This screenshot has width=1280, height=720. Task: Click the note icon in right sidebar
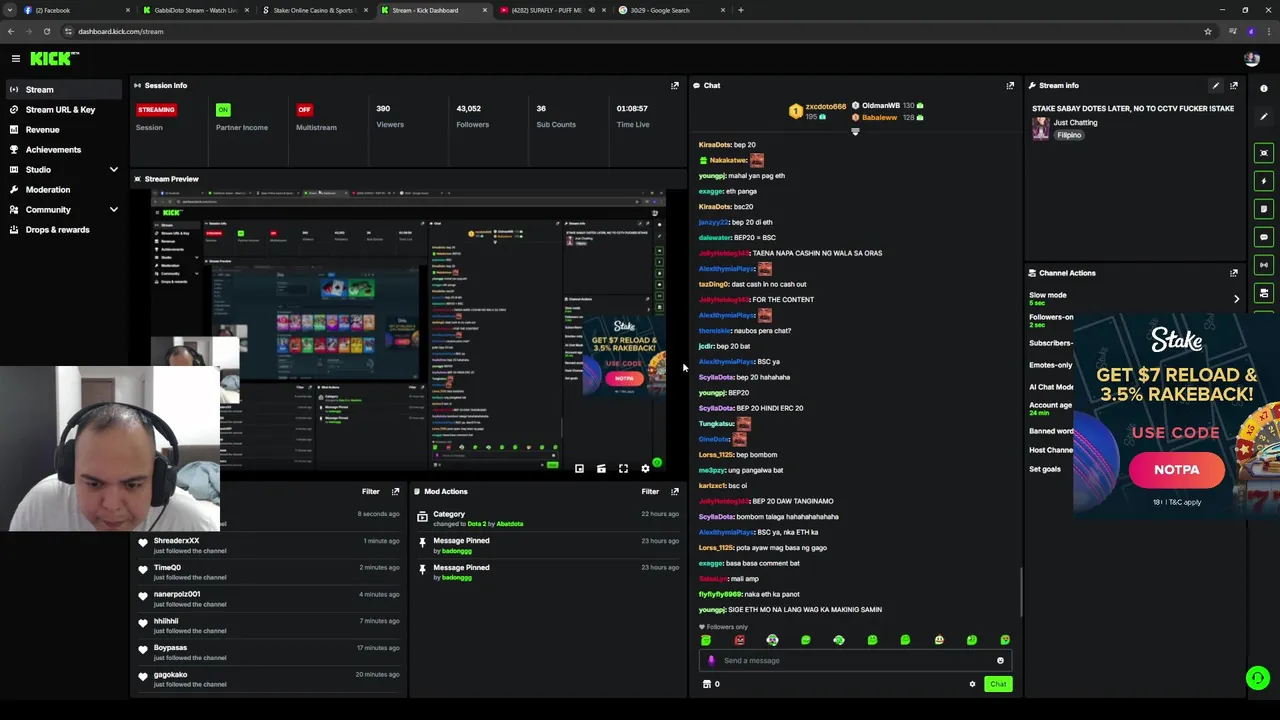[x=1264, y=209]
